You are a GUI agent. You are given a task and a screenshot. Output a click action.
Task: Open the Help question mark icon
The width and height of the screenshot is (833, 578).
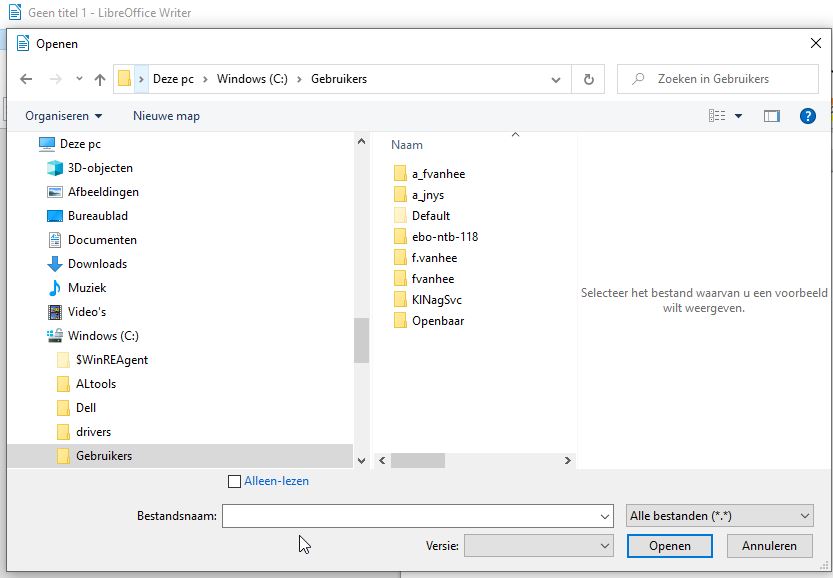coord(808,116)
